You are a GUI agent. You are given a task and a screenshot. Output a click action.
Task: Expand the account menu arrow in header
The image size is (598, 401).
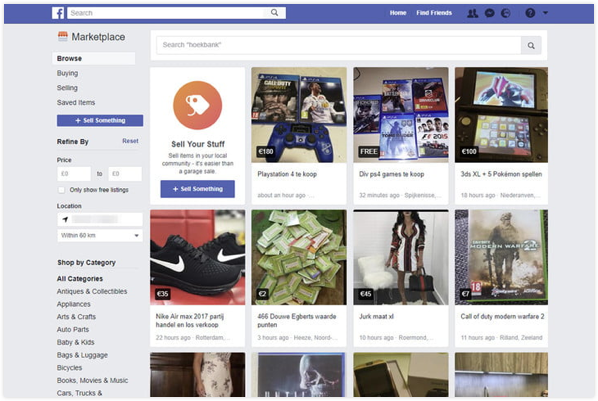(545, 13)
